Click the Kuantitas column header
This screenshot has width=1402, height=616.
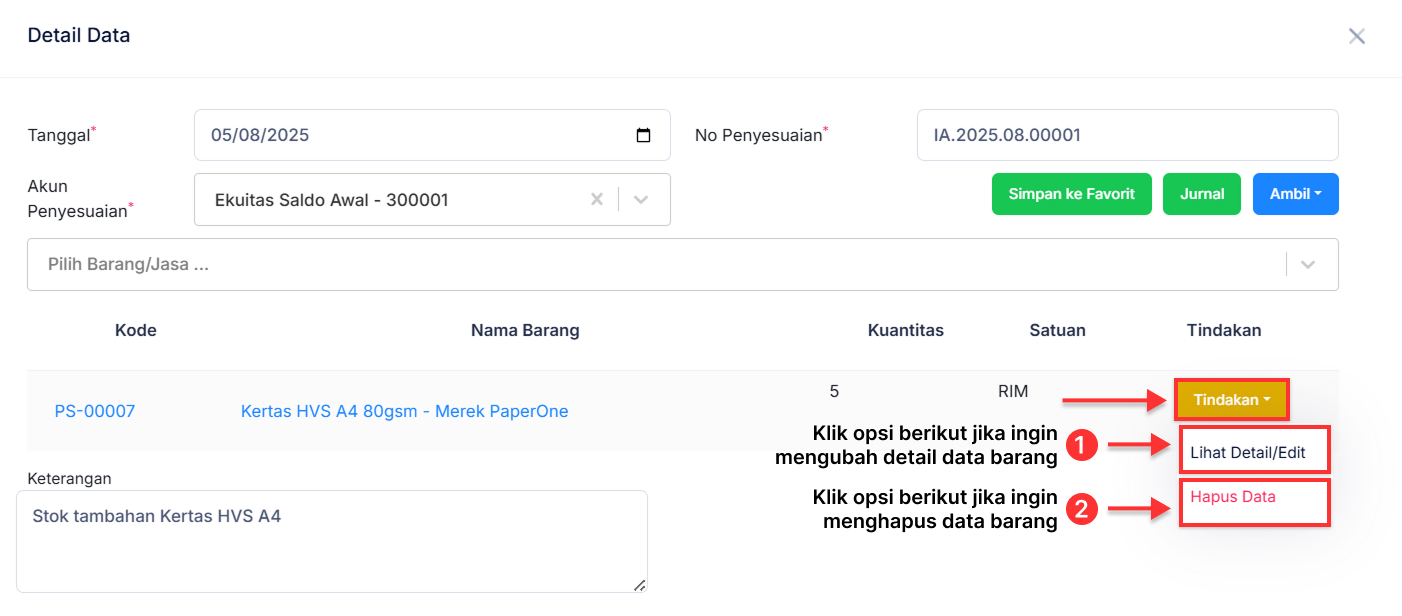point(905,330)
